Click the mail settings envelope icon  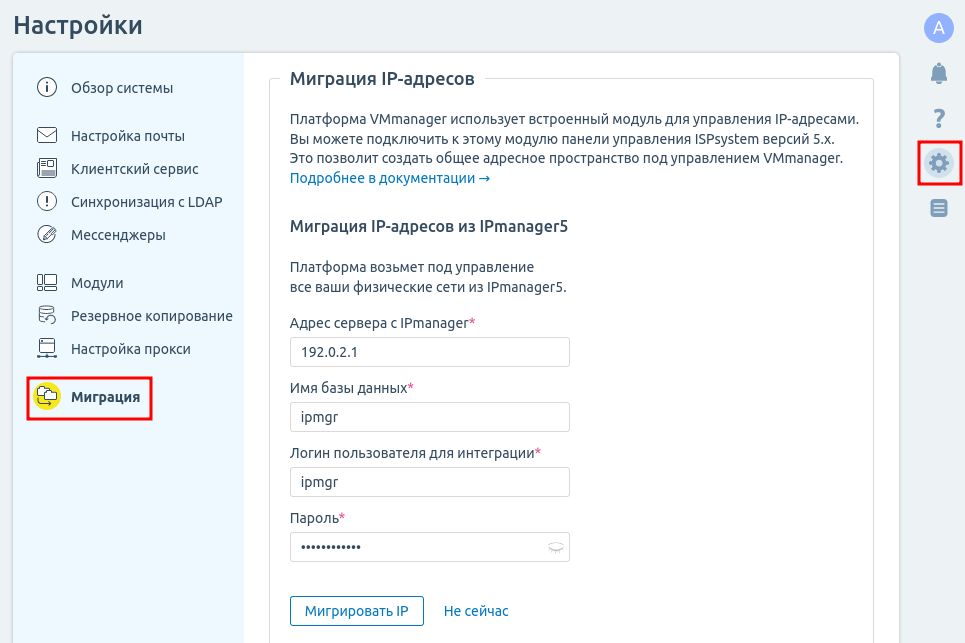pyautogui.click(x=47, y=136)
